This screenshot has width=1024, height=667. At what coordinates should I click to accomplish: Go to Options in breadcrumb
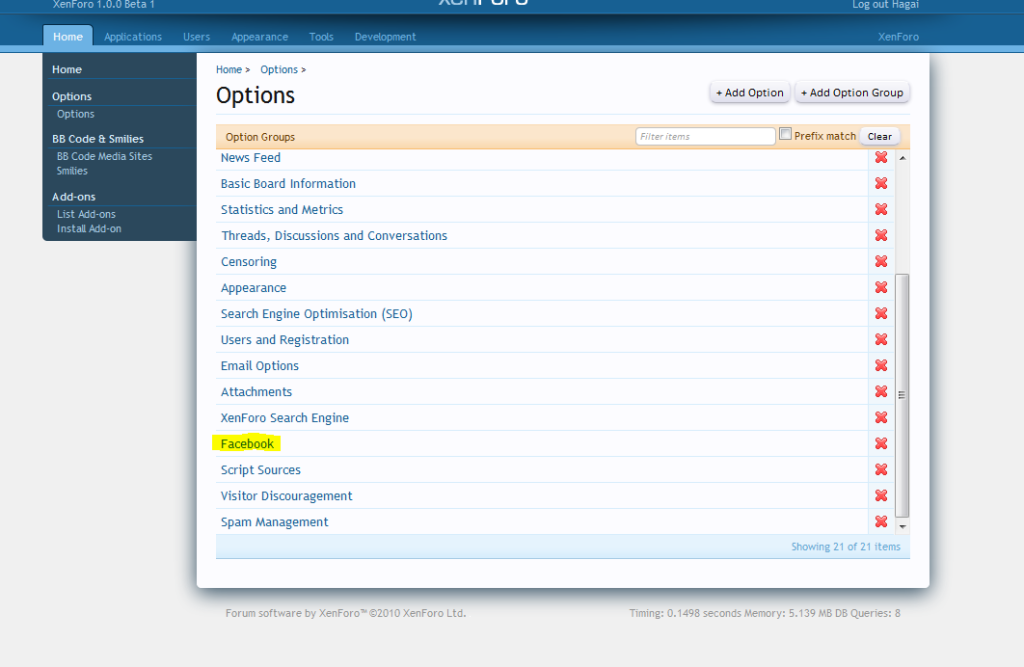coord(279,69)
